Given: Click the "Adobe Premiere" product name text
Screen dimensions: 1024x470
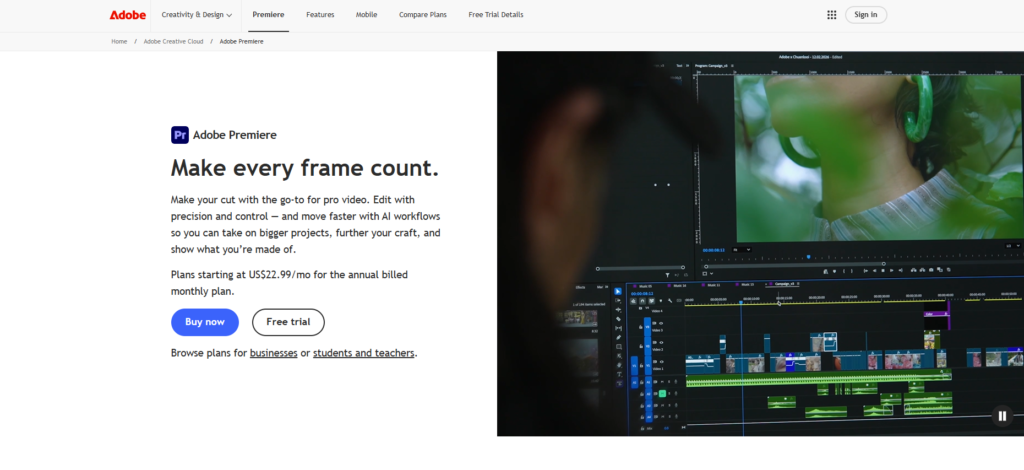Looking at the screenshot, I should click(x=234, y=135).
